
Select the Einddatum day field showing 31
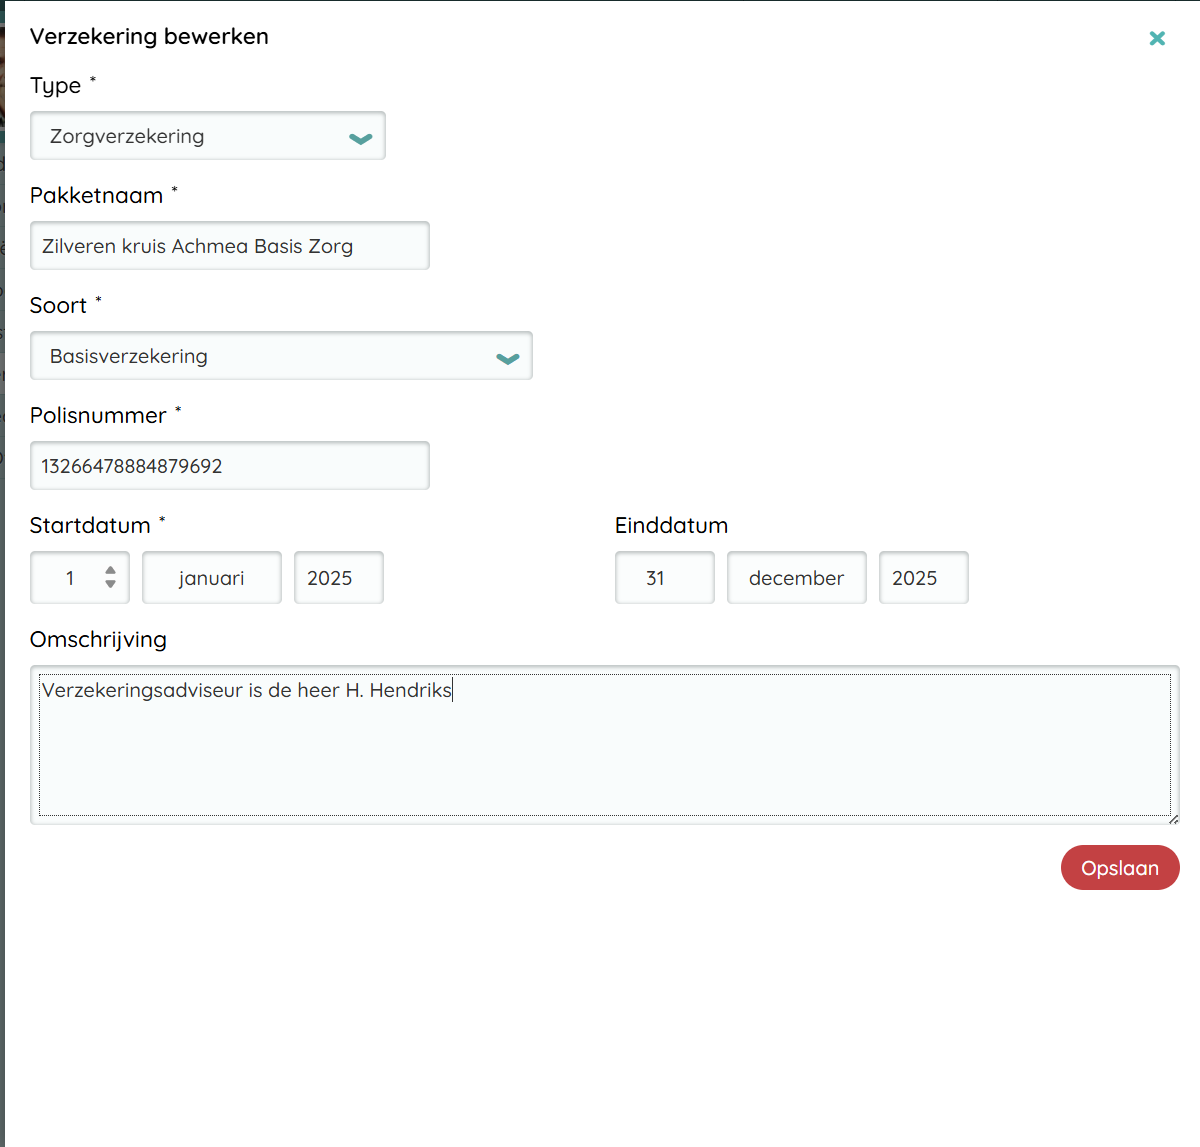click(x=664, y=578)
